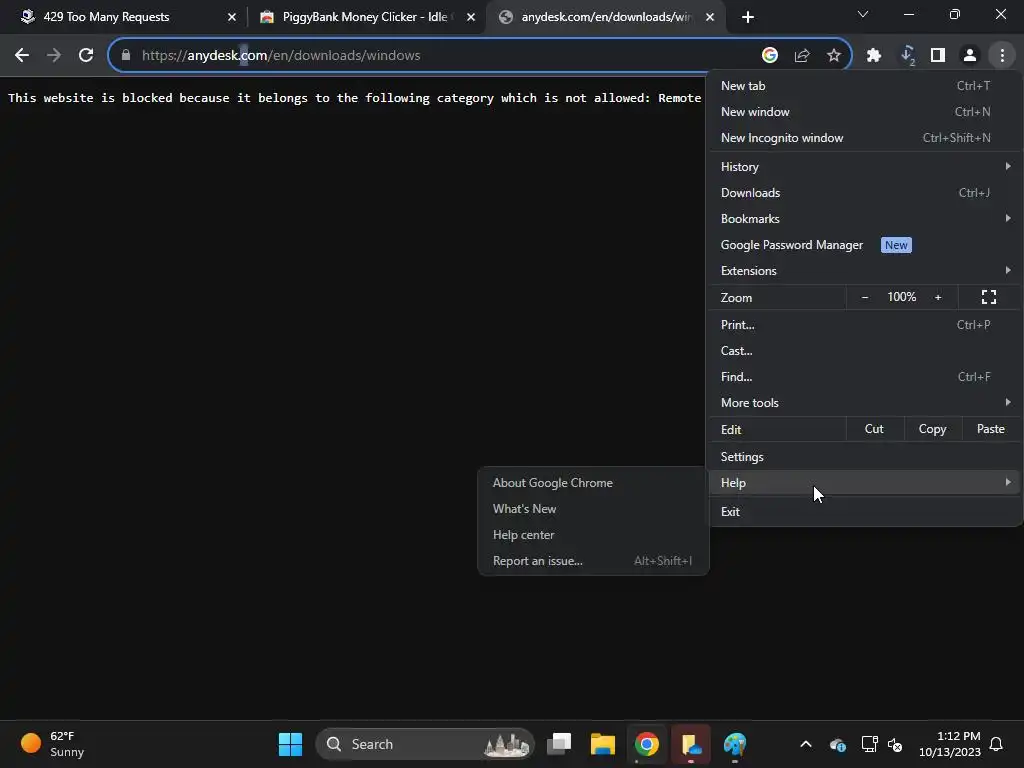Viewport: 1024px width, 768px height.
Task: Click the muted volume tray icon
Action: click(895, 744)
